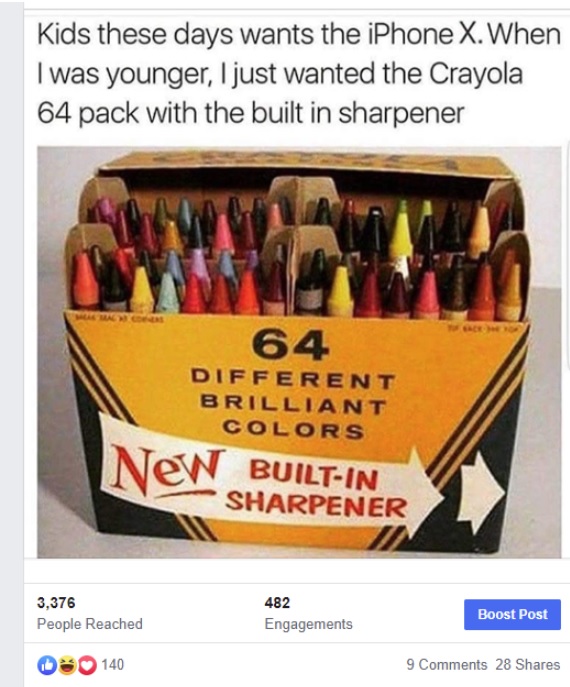The width and height of the screenshot is (570, 687).
Task: Click the large 64 on the box
Action: [290, 346]
